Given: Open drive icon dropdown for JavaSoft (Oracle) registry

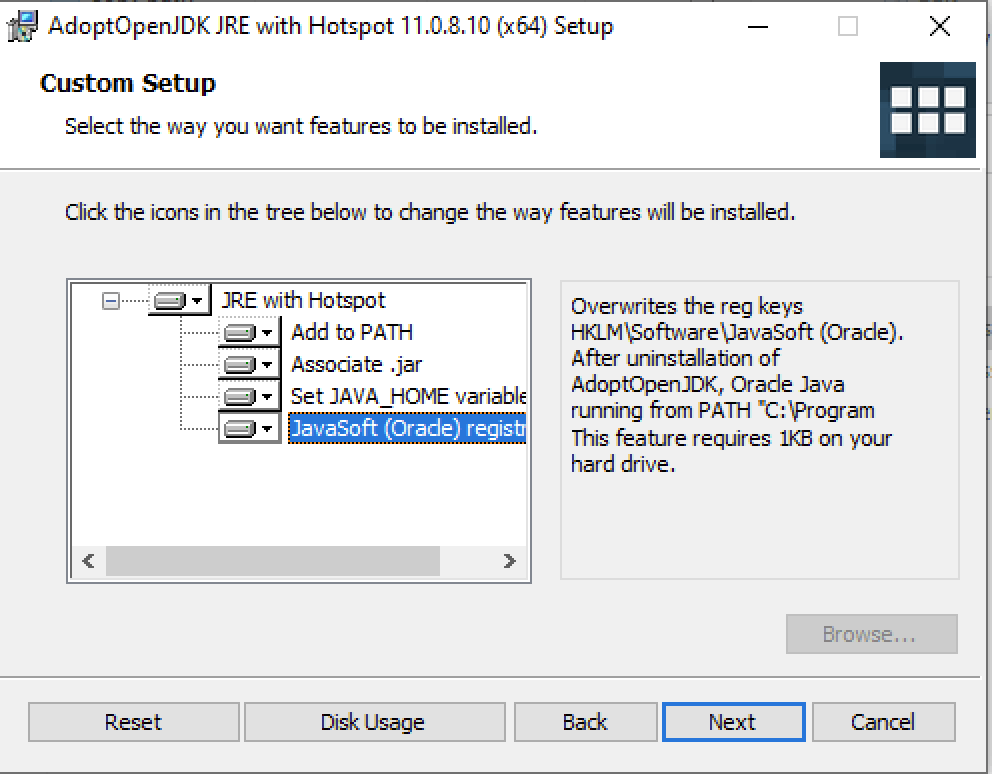Looking at the screenshot, I should [x=249, y=429].
